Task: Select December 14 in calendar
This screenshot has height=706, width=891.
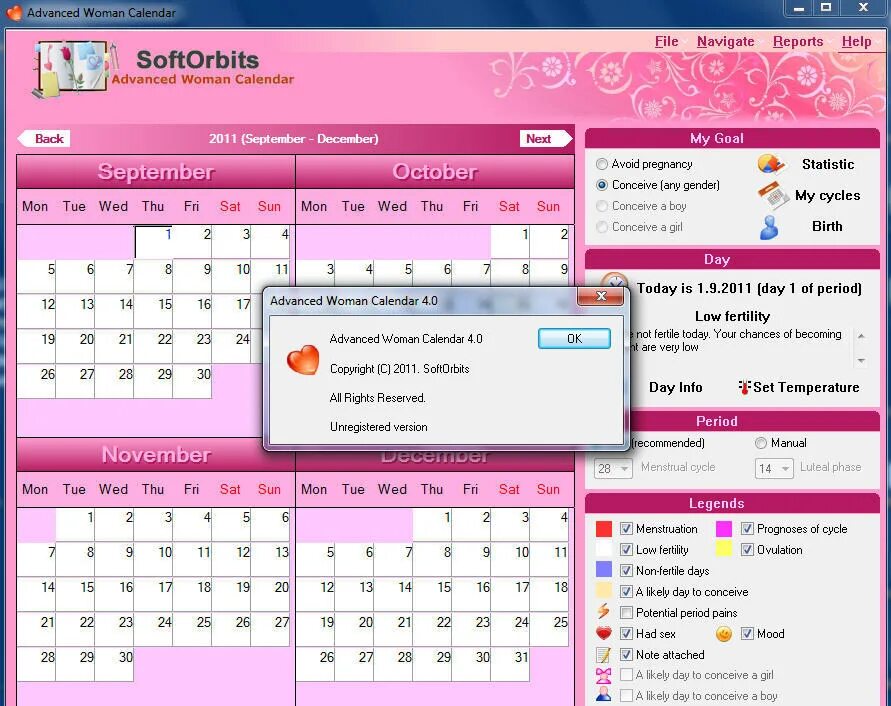Action: coord(393,594)
